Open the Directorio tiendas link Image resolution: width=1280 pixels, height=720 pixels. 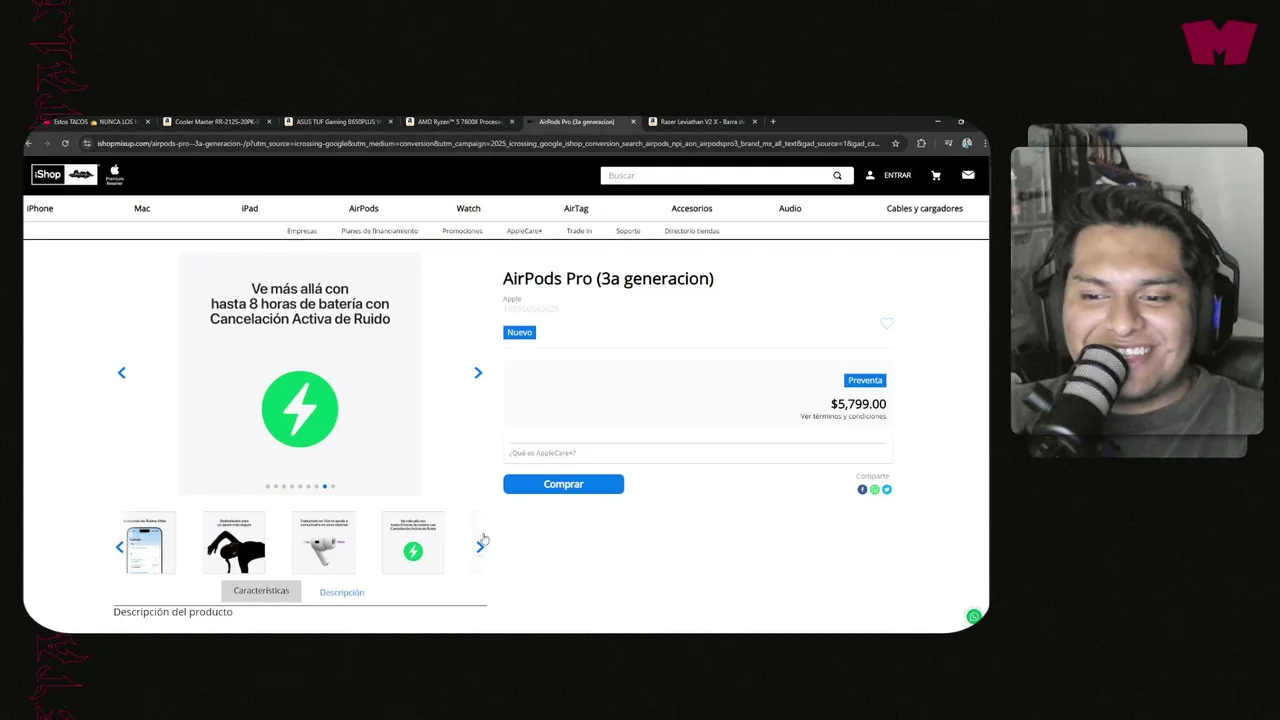pos(692,231)
